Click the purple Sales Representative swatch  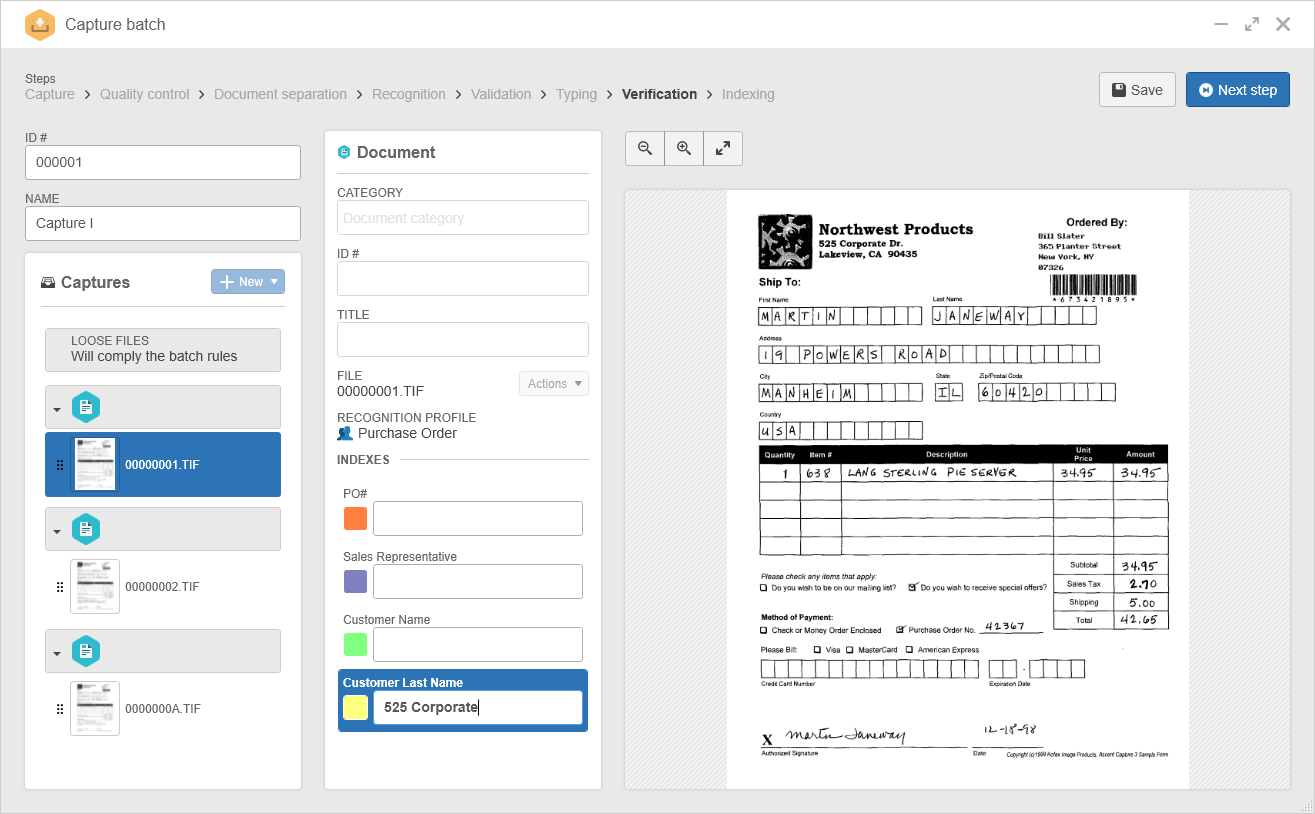[x=355, y=581]
